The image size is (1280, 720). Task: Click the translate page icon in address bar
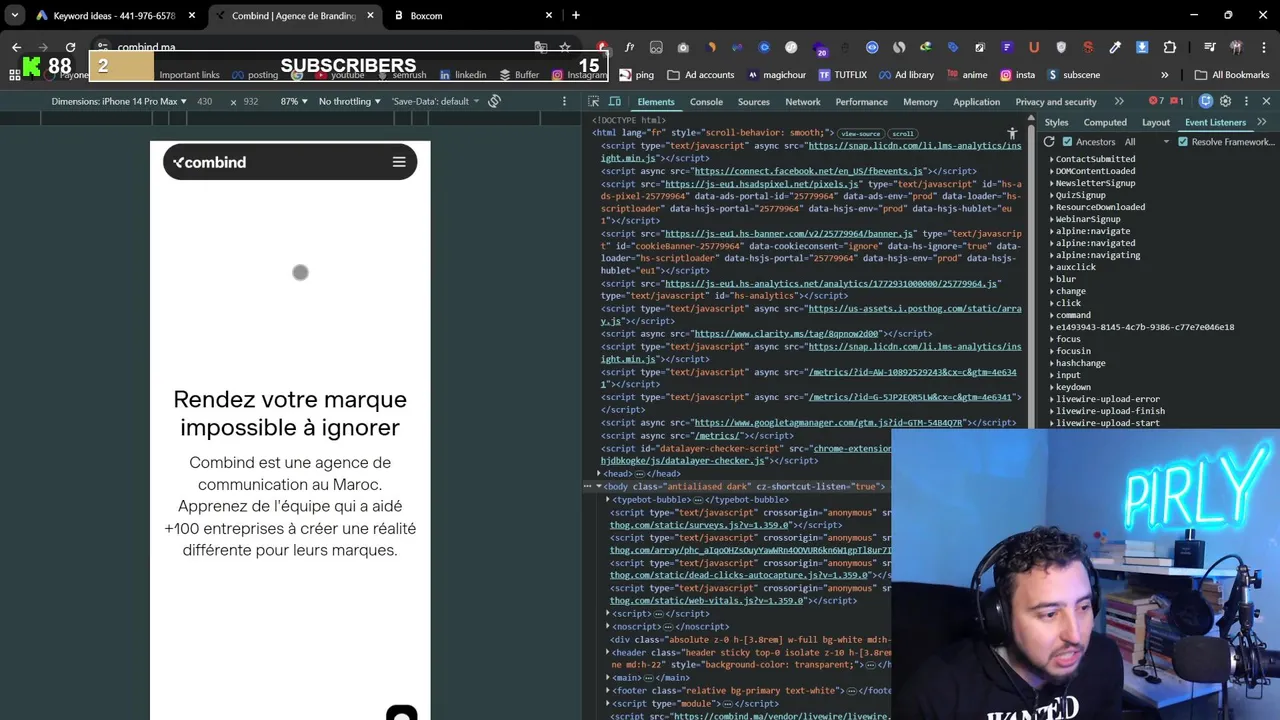(541, 47)
